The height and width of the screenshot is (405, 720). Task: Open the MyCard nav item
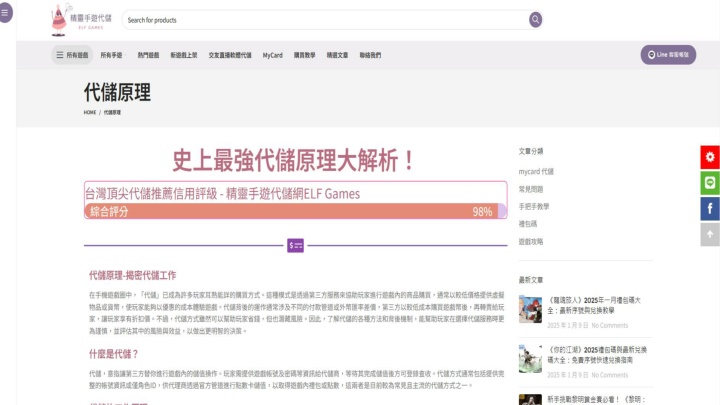coord(272,55)
